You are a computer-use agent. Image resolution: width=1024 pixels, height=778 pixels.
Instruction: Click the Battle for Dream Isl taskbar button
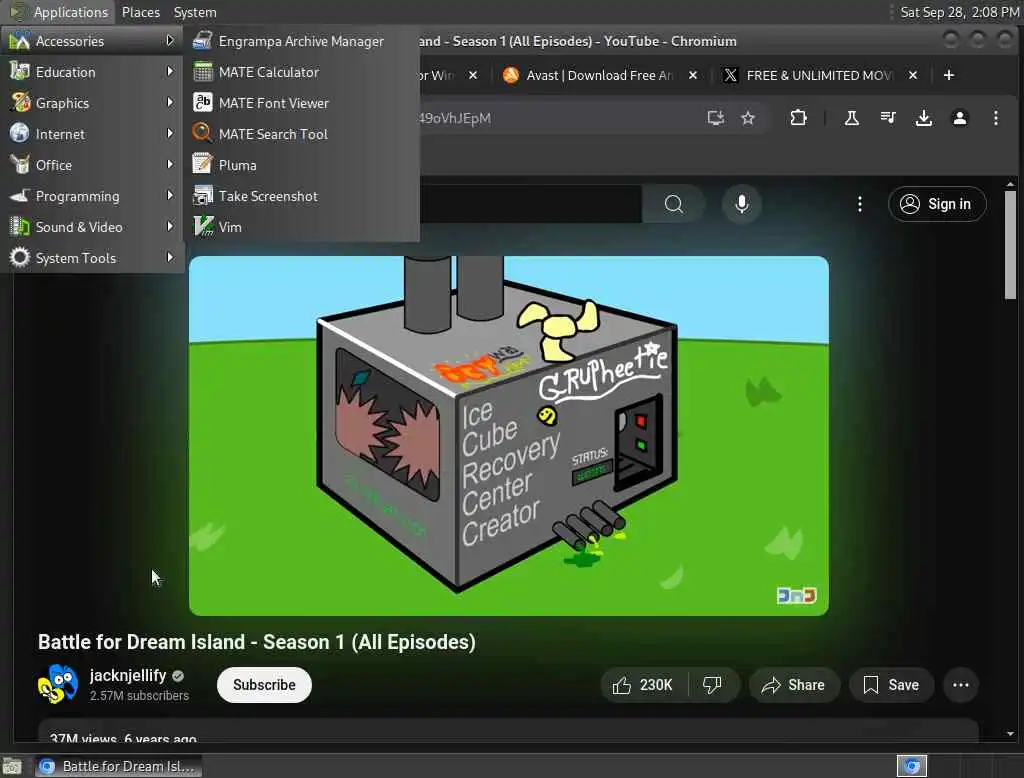119,766
